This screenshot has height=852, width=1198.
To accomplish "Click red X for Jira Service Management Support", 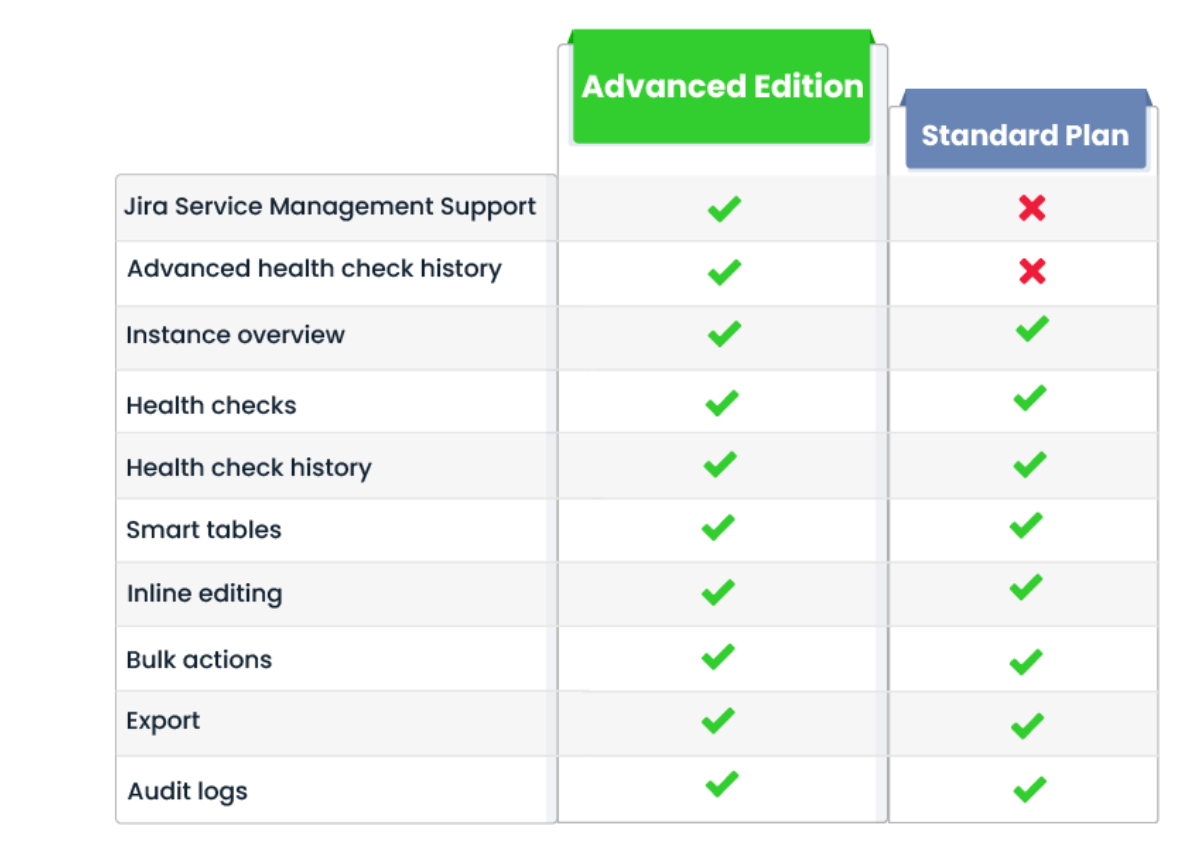I will point(1032,208).
